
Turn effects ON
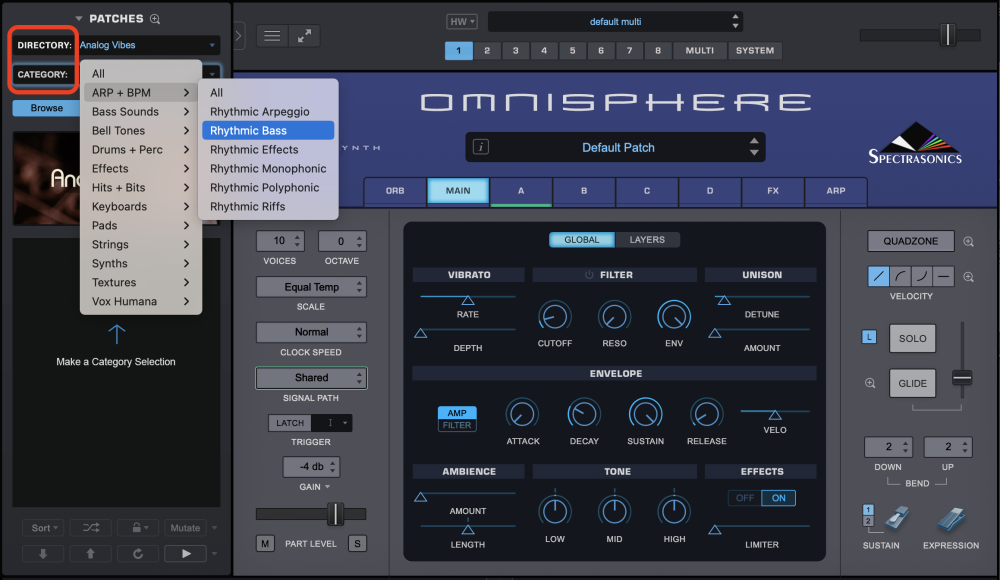coord(779,498)
